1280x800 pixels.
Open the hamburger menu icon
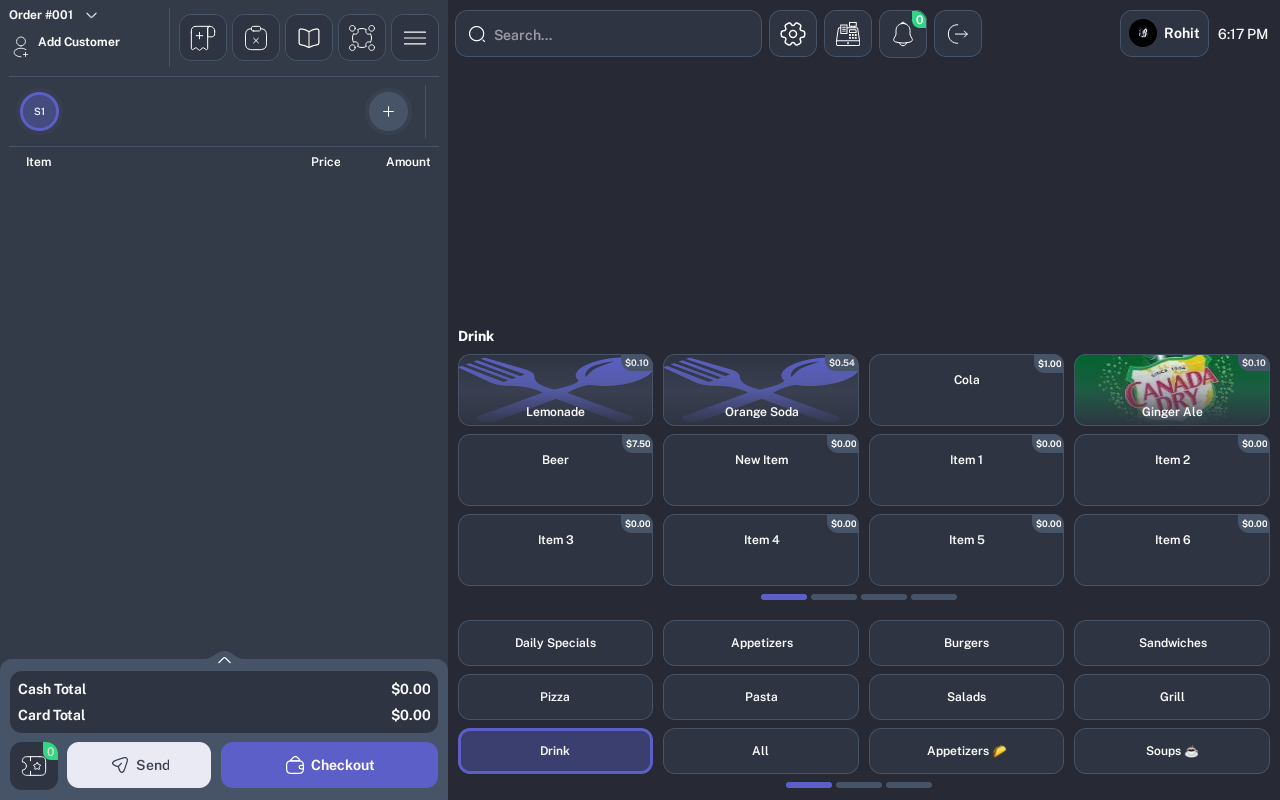415,38
